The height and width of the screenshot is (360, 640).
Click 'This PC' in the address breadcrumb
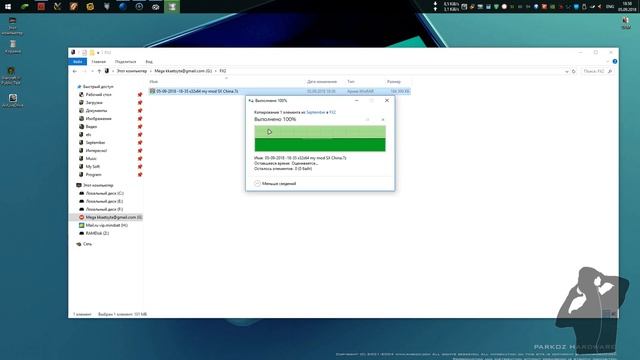(x=131, y=71)
